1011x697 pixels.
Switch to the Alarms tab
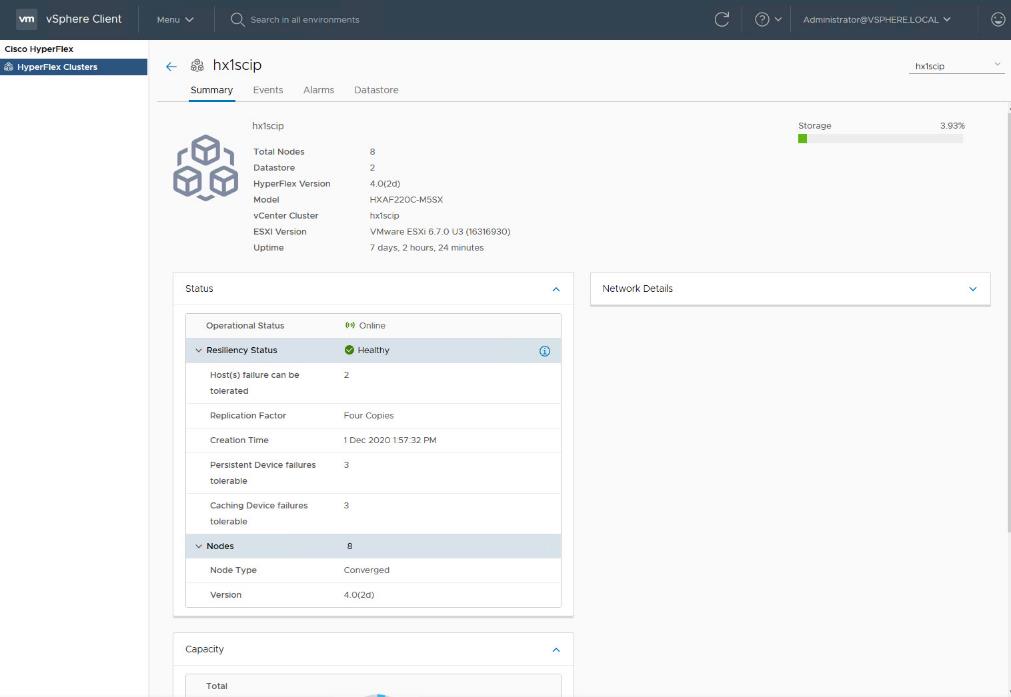click(319, 90)
